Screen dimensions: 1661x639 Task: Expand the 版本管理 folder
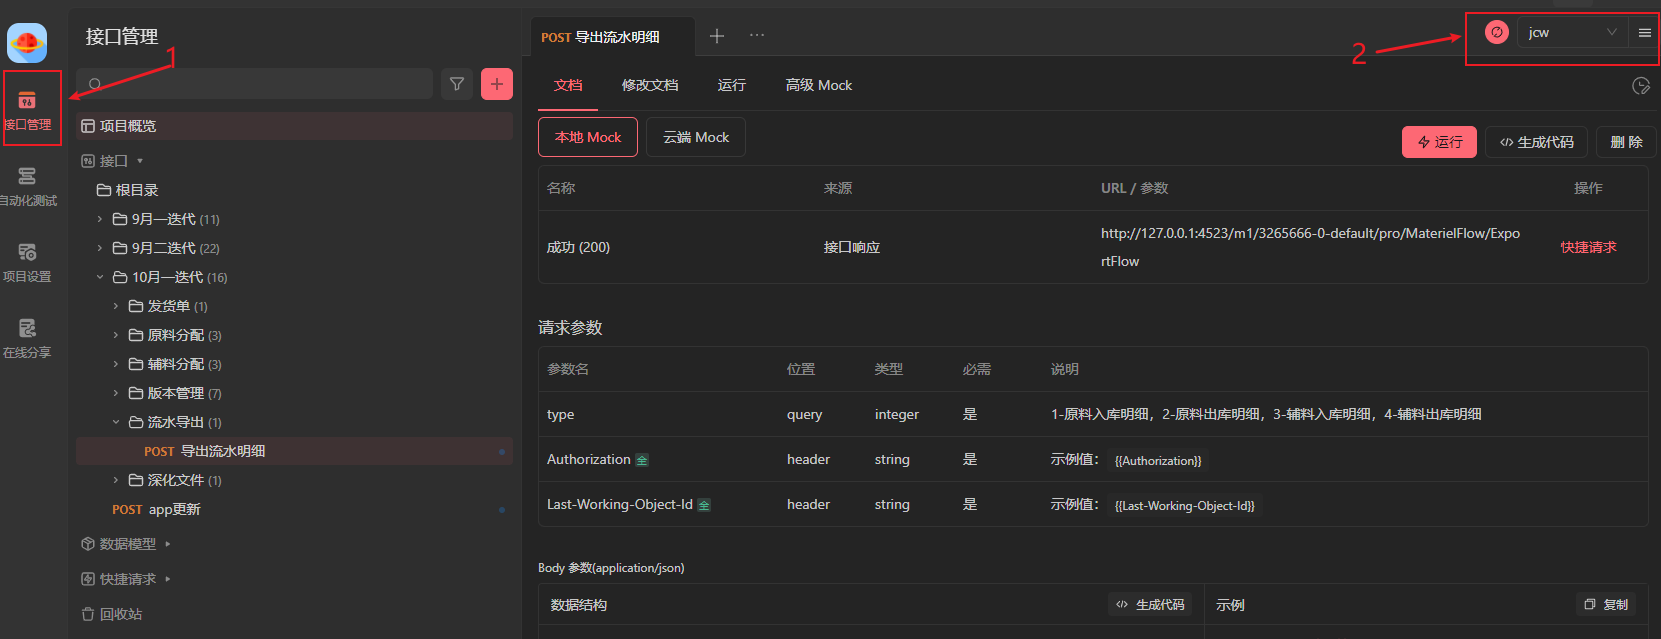coord(116,393)
